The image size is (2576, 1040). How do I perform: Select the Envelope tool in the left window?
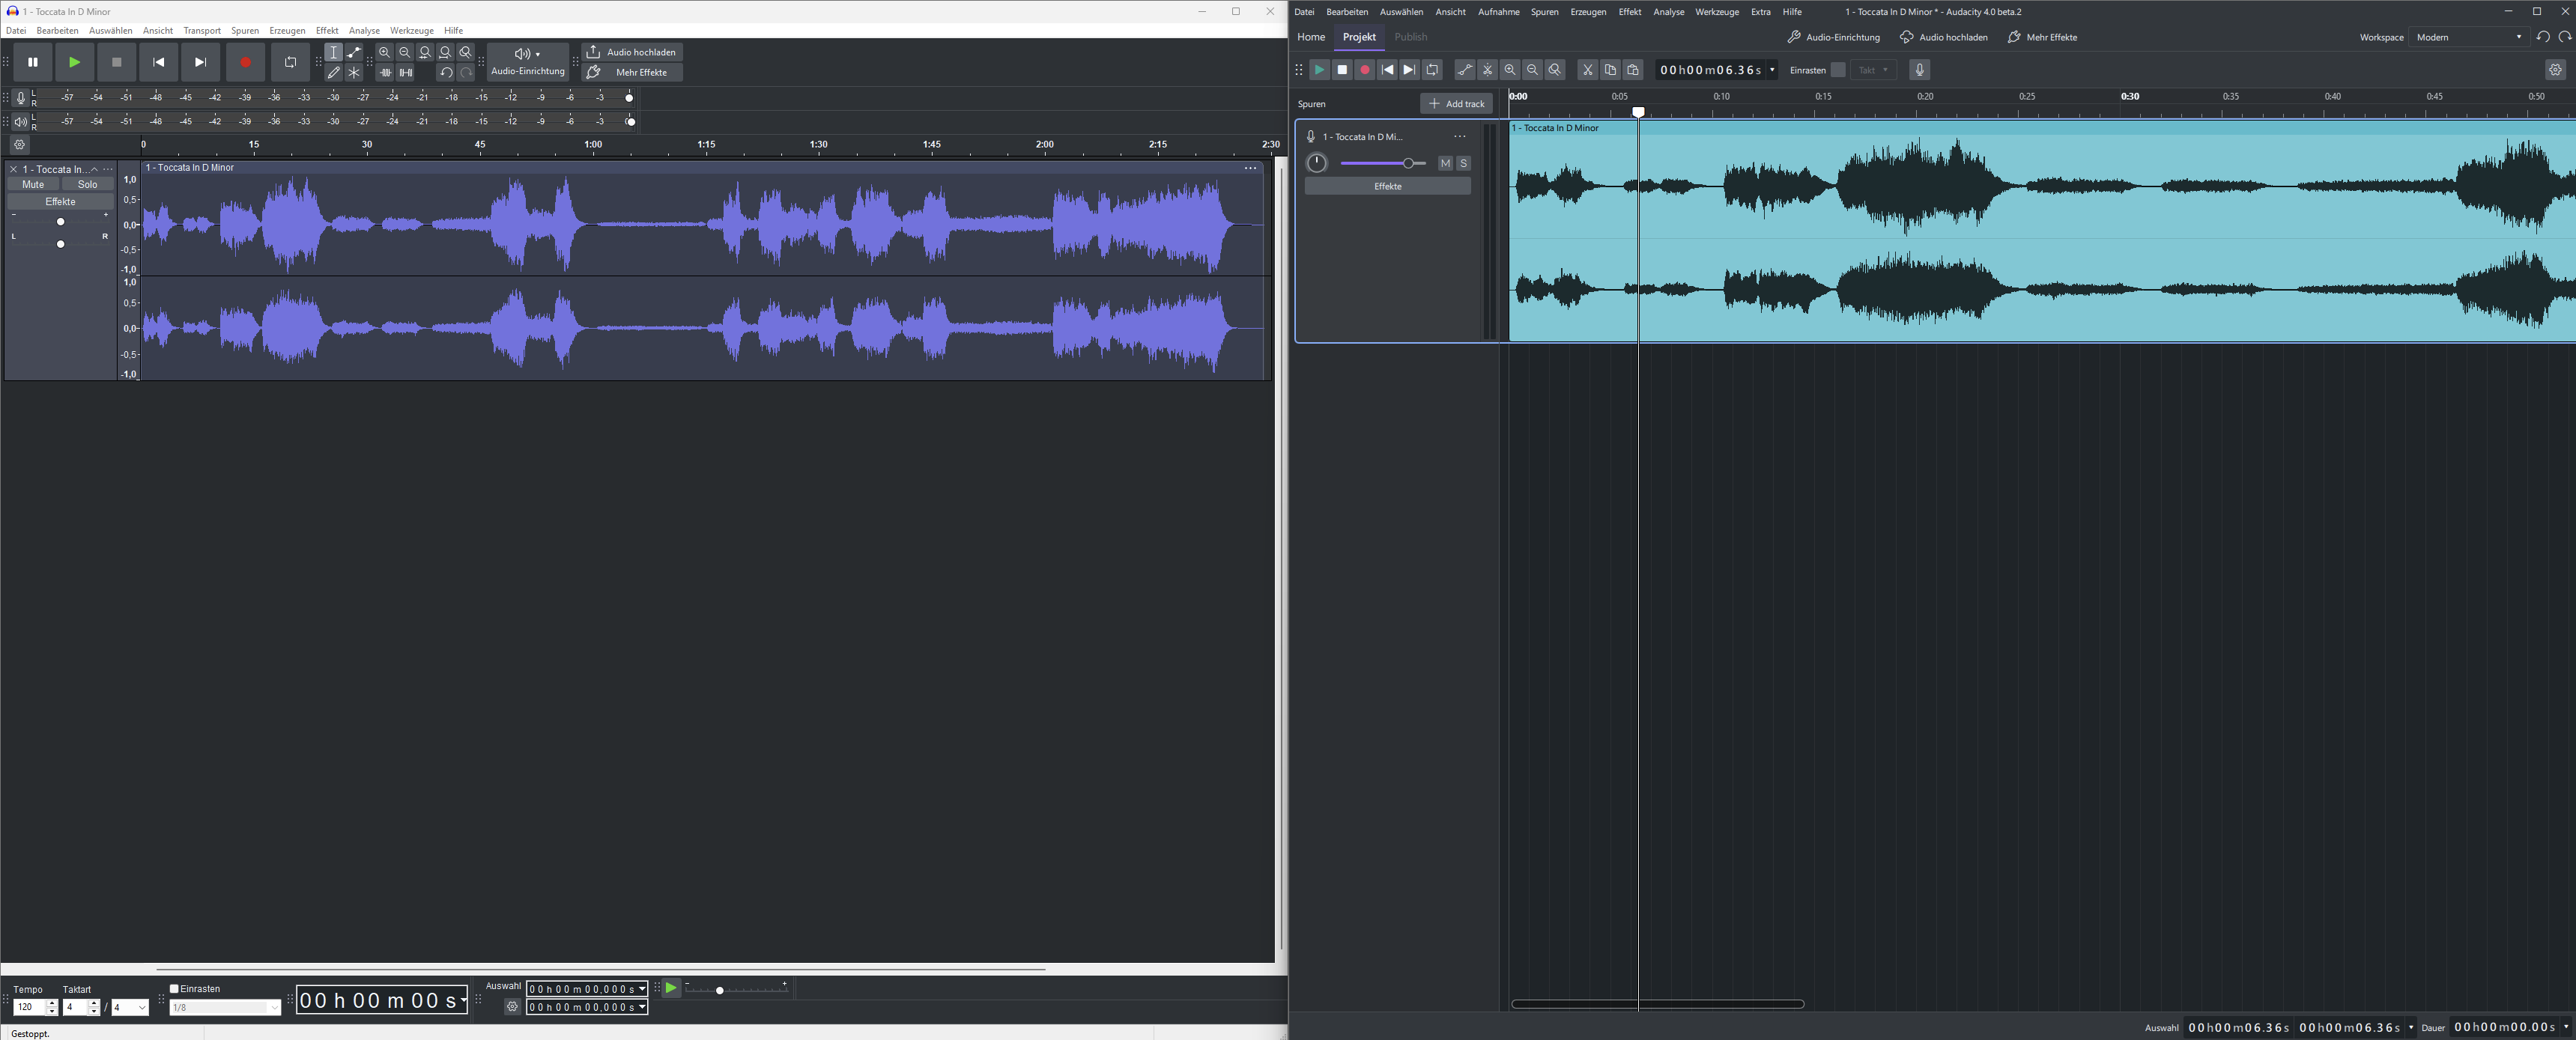pos(354,52)
